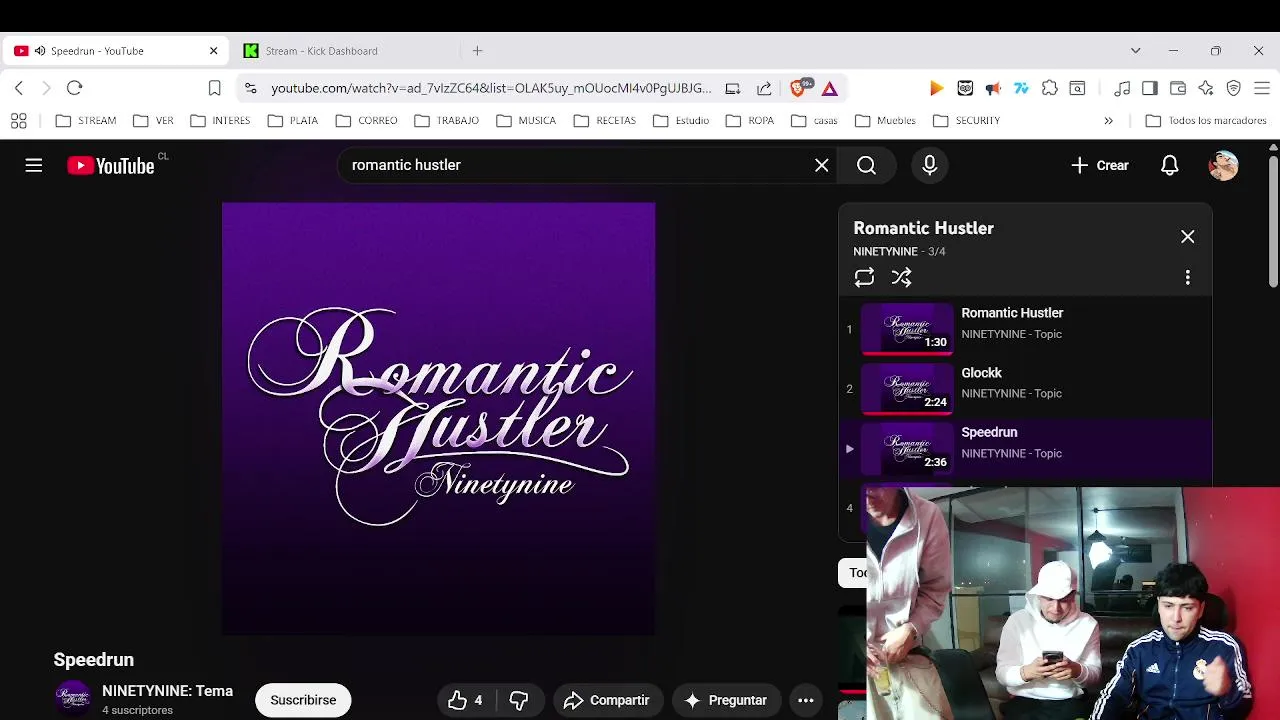Viewport: 1280px width, 720px height.
Task: Click the Suscribirse button
Action: [303, 700]
